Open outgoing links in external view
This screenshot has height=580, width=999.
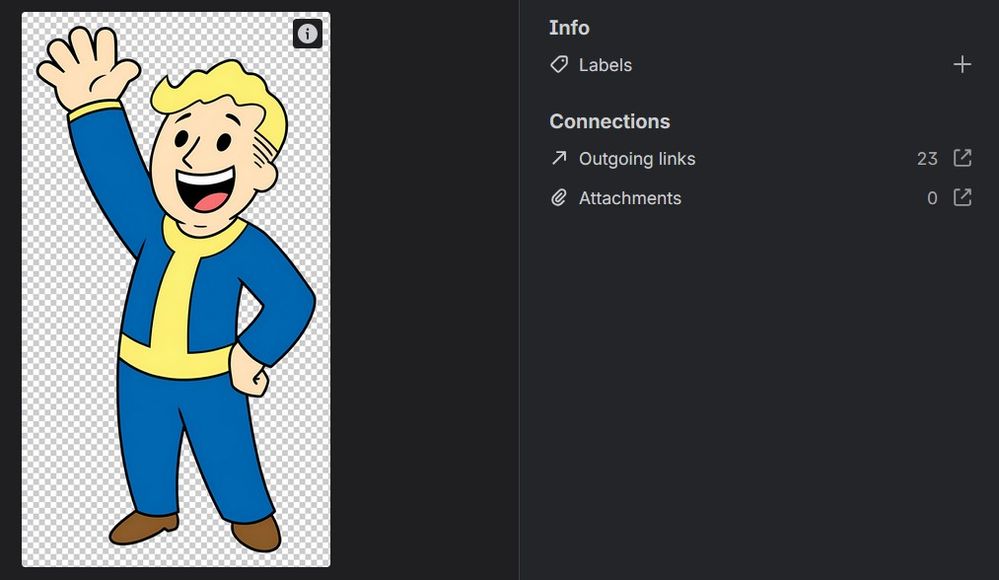[x=962, y=158]
